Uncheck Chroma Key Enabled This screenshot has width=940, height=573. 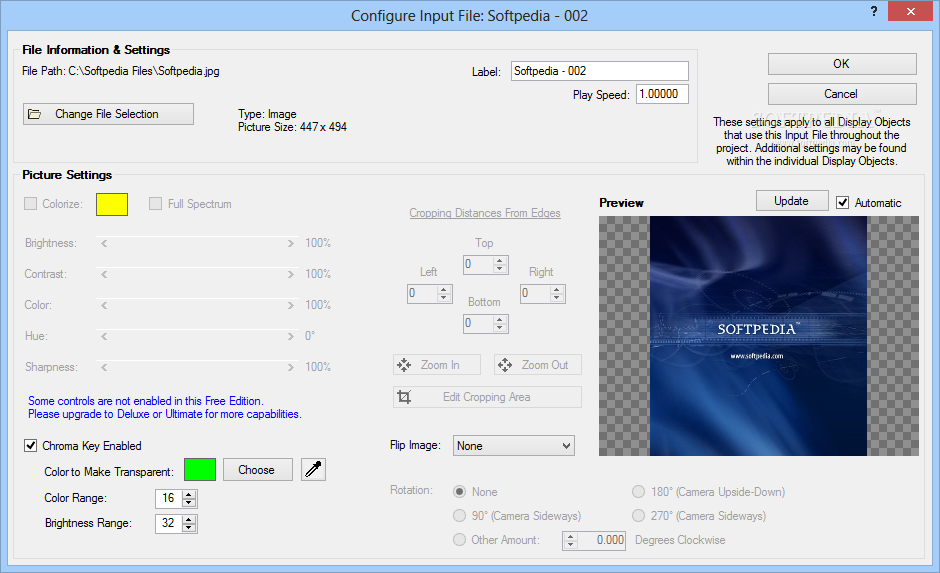coord(31,445)
